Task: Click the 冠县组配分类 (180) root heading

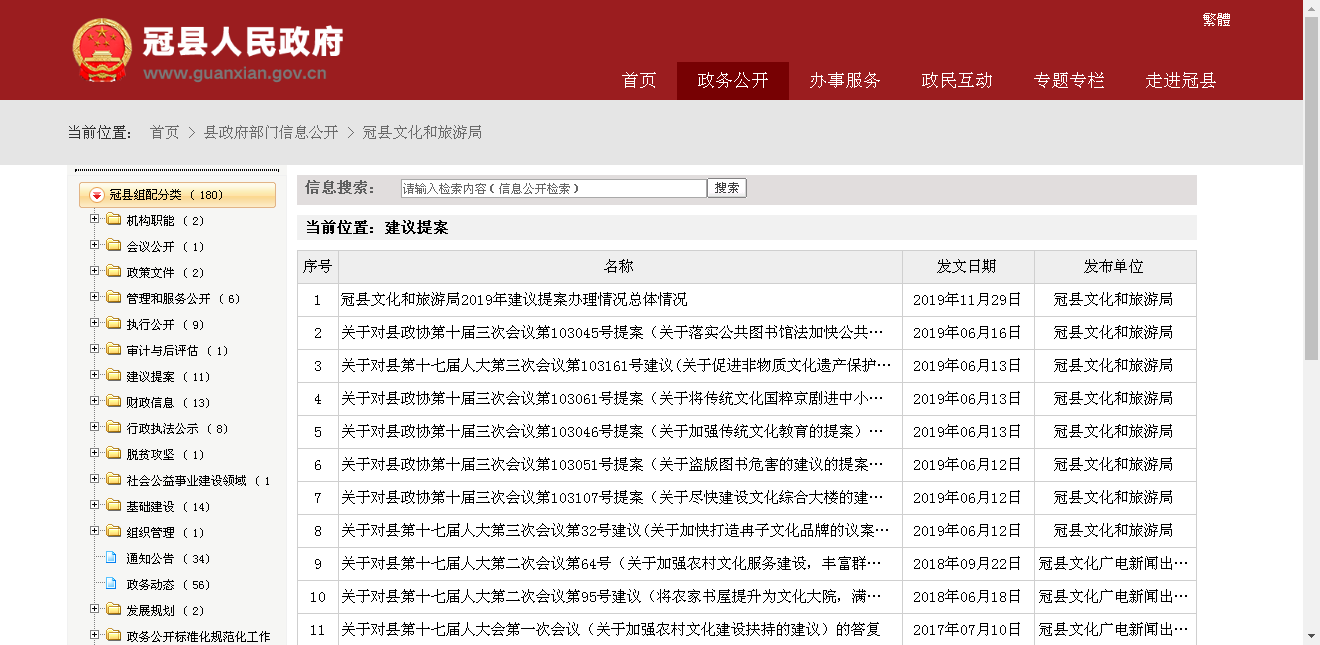Action: pos(177,195)
